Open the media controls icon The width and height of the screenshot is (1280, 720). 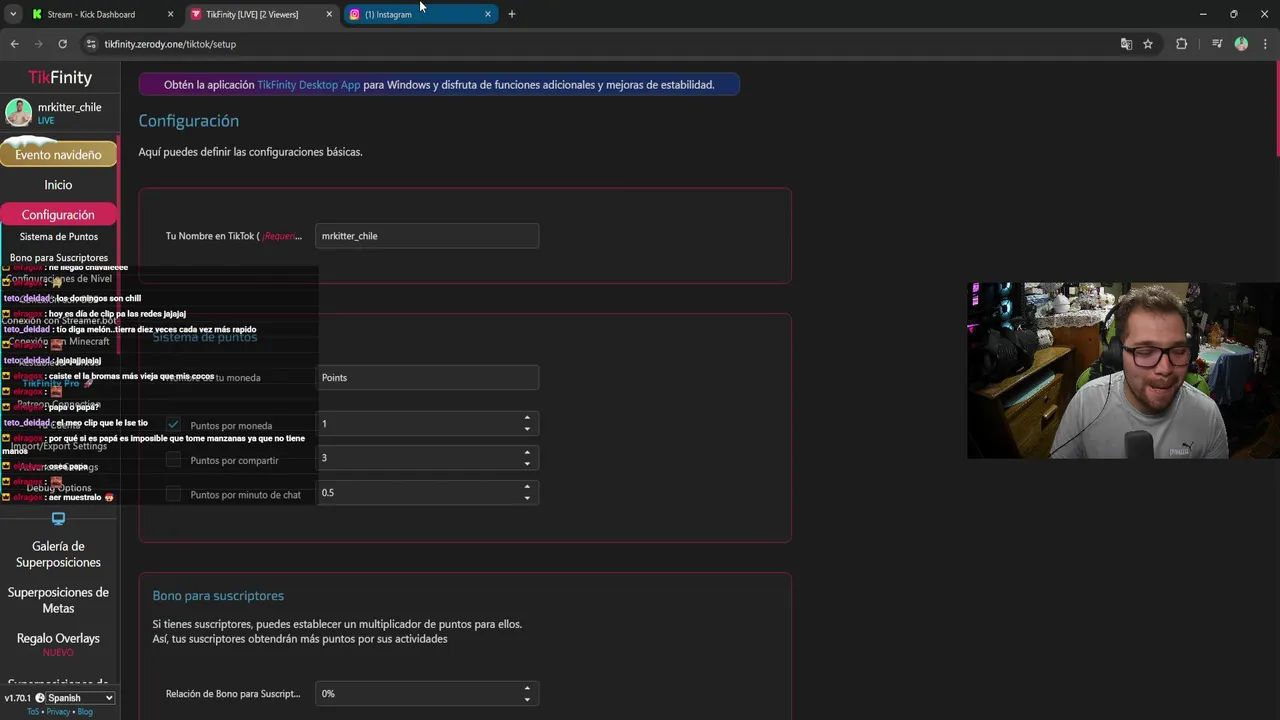[1217, 44]
